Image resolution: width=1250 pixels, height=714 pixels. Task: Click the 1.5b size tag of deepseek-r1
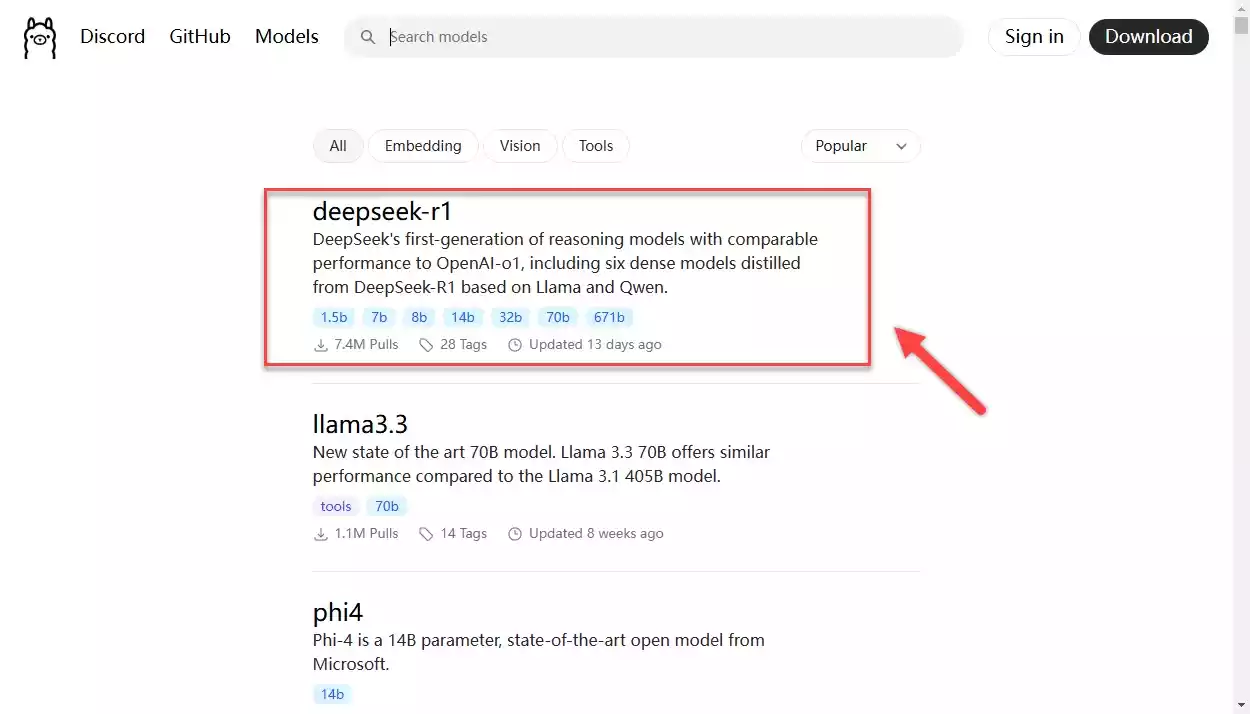[334, 318]
